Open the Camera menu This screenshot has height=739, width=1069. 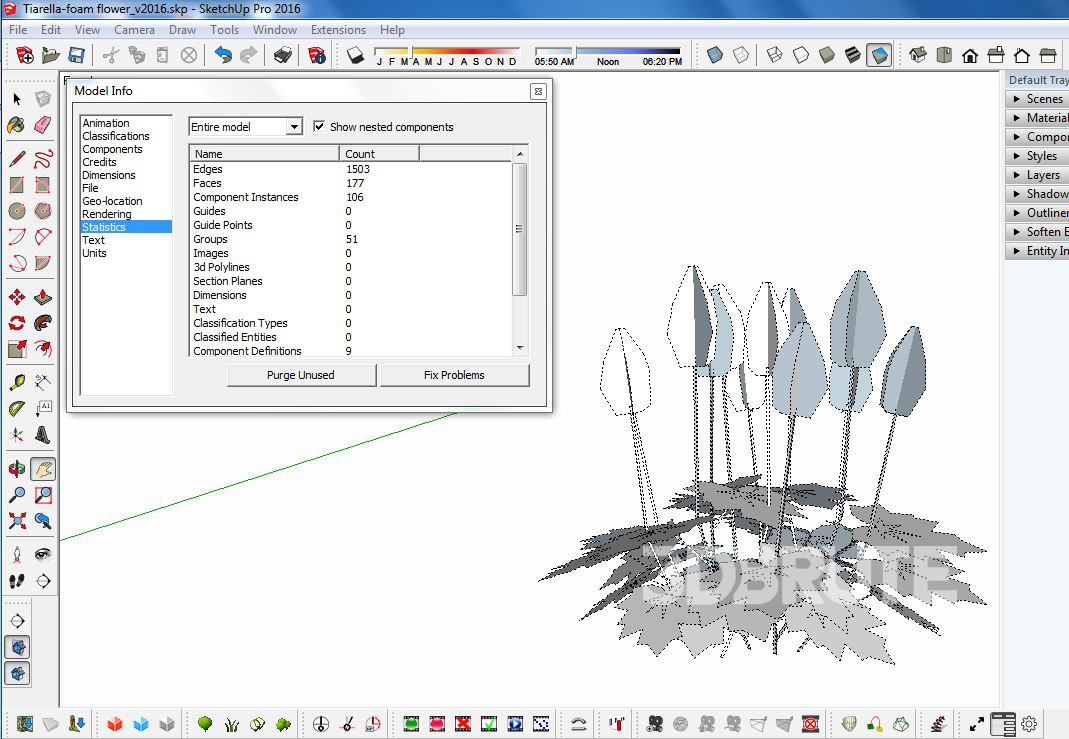[x=134, y=30]
